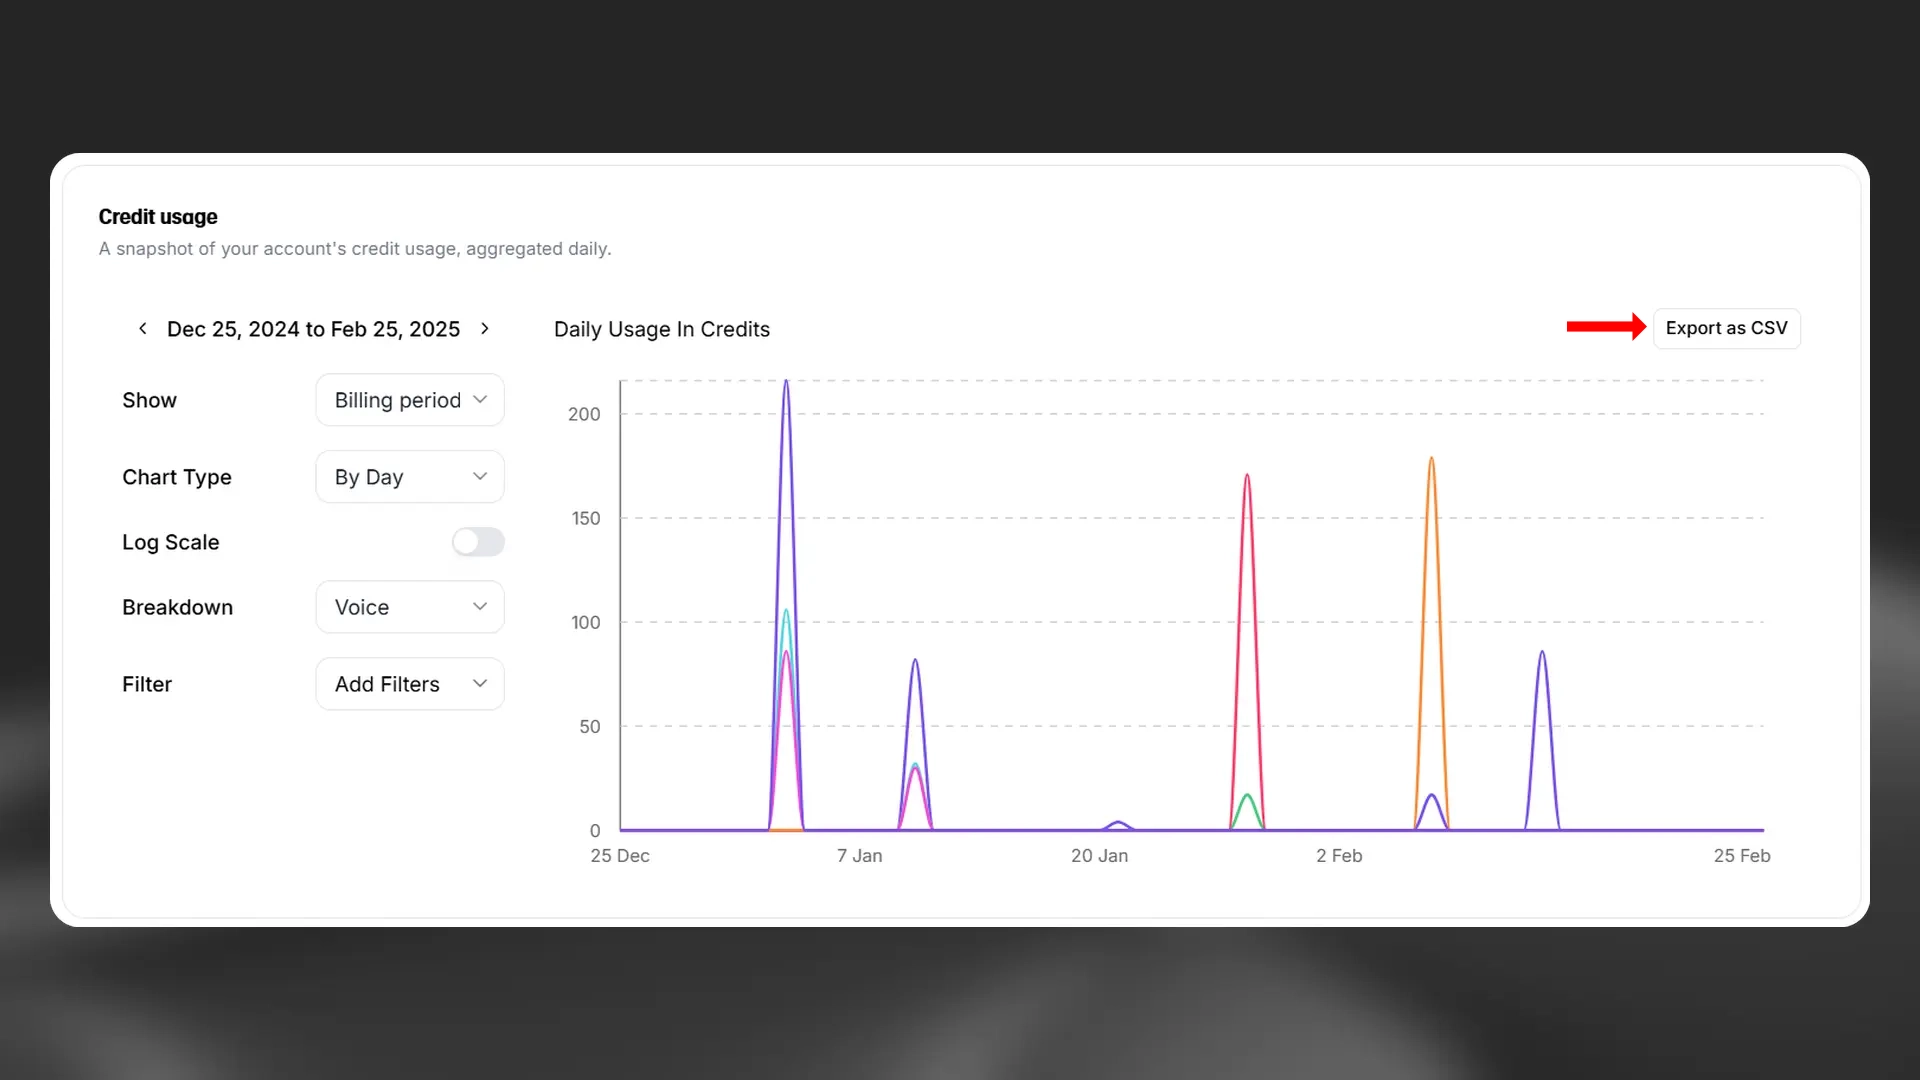
Task: Click the next period navigation arrow
Action: [x=485, y=328]
